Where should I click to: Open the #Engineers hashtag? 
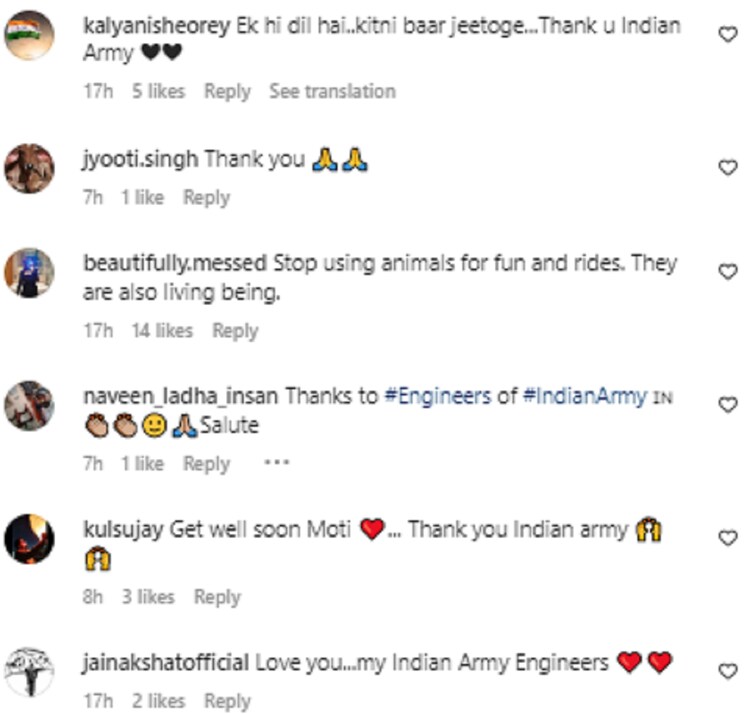pos(437,396)
